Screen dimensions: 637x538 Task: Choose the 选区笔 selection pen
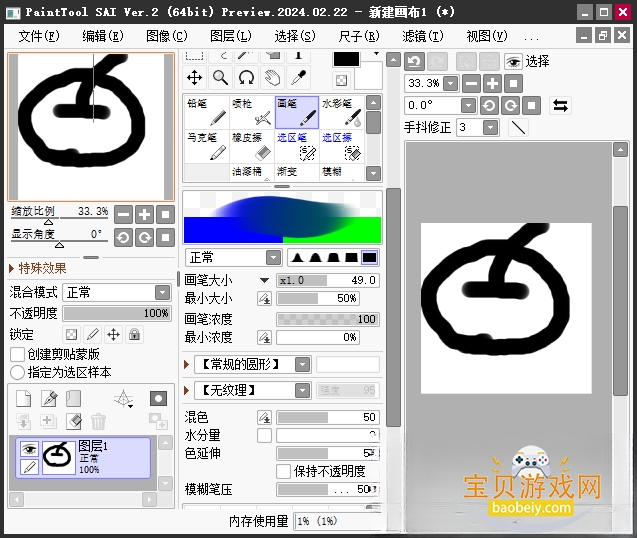tap(297, 146)
